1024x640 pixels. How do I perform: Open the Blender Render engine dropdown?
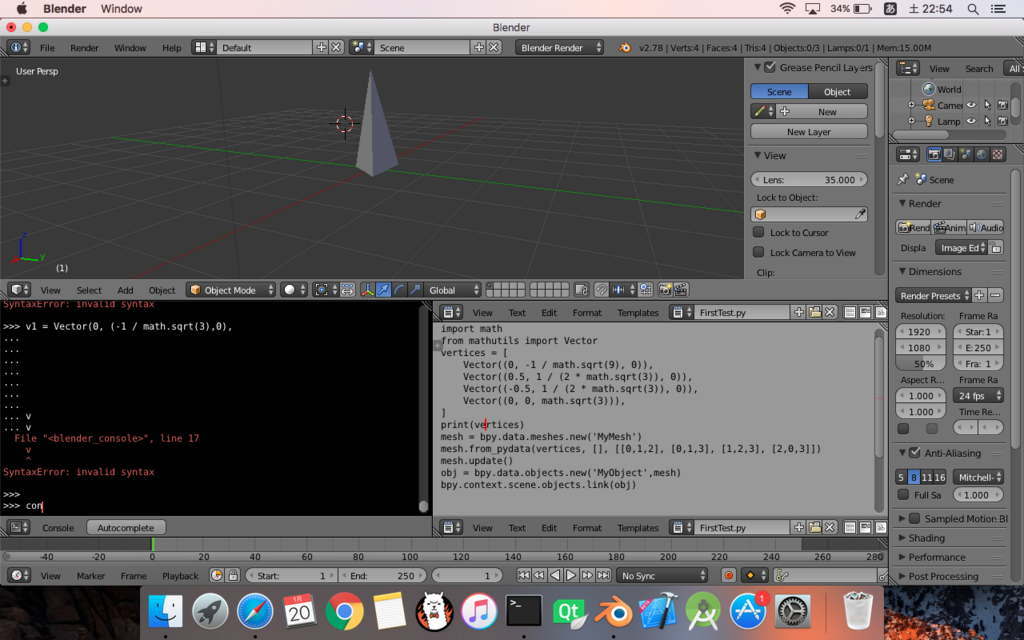coord(560,47)
